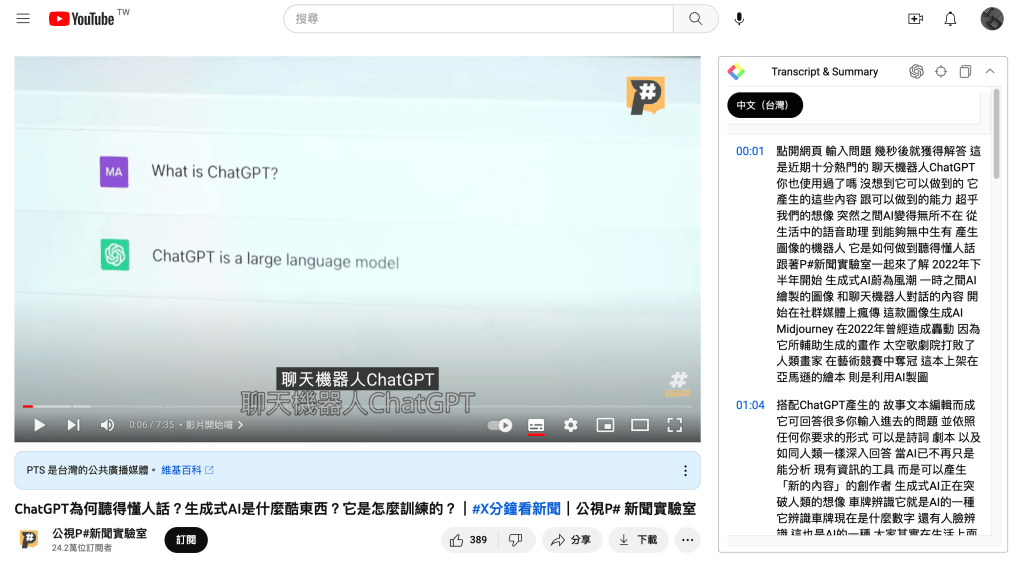Jump to current time target icon
The height and width of the screenshot is (562, 1024).
click(941, 72)
